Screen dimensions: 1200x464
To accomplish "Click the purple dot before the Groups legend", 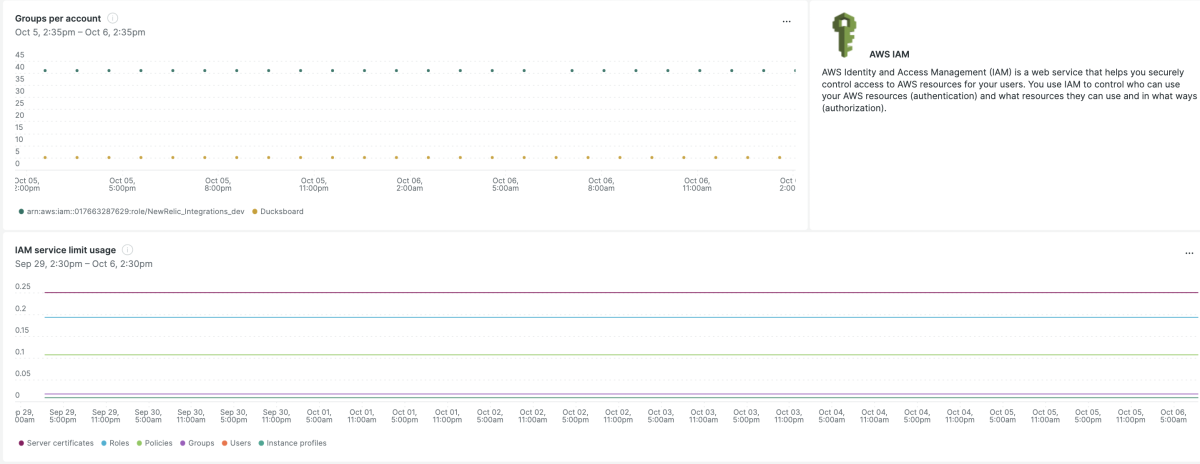I will 183,443.
